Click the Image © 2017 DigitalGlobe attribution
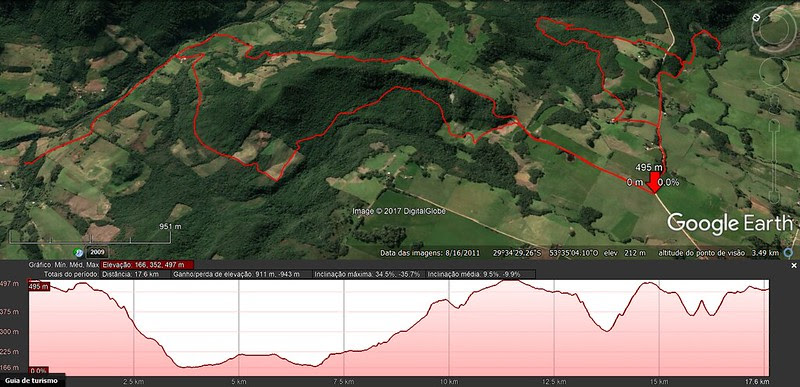The image size is (800, 387). click(399, 211)
